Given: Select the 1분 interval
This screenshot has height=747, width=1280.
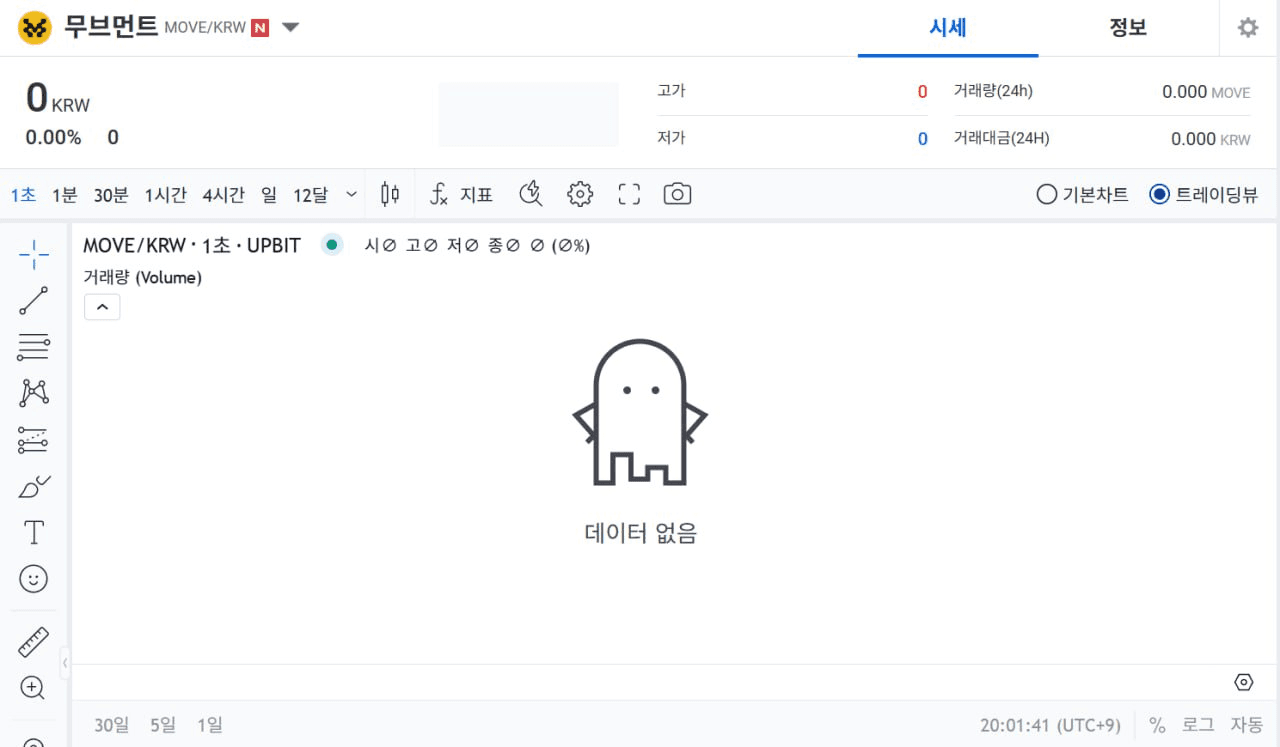Looking at the screenshot, I should [64, 195].
